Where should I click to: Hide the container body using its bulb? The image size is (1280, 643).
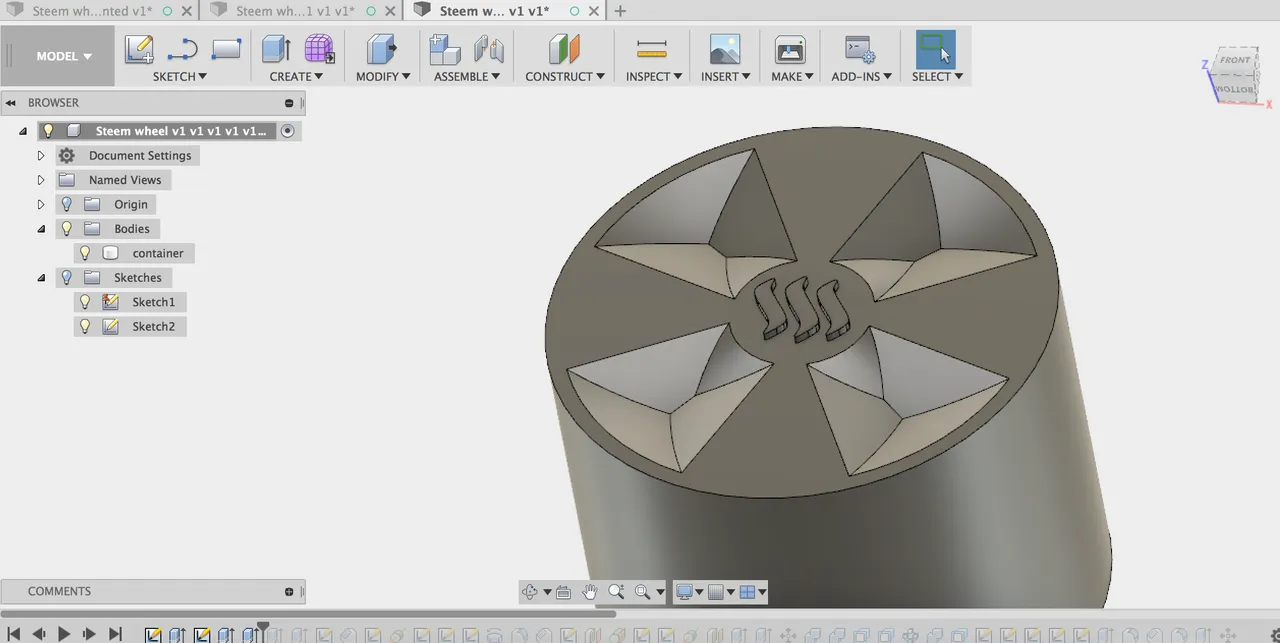coord(85,253)
